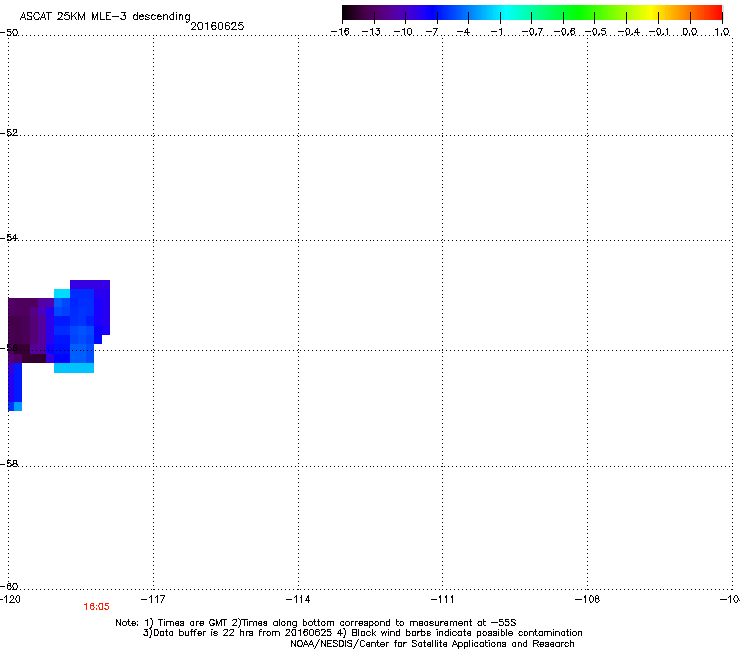Select the 1.0 colorbar tick label

coord(722,32)
